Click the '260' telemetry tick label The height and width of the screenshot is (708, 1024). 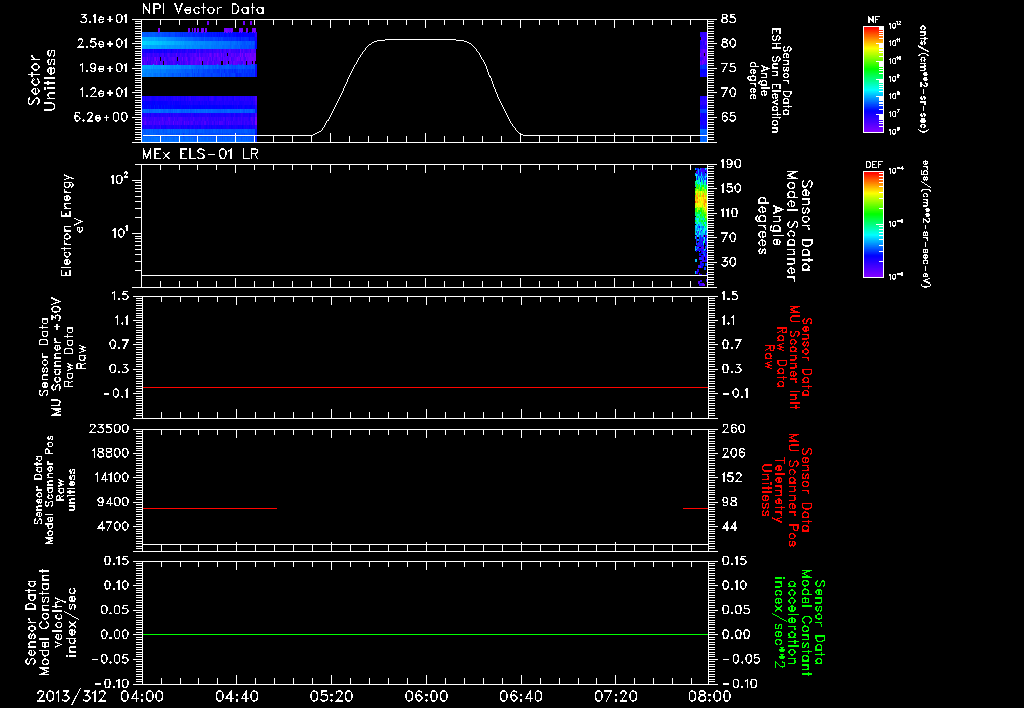(x=732, y=428)
